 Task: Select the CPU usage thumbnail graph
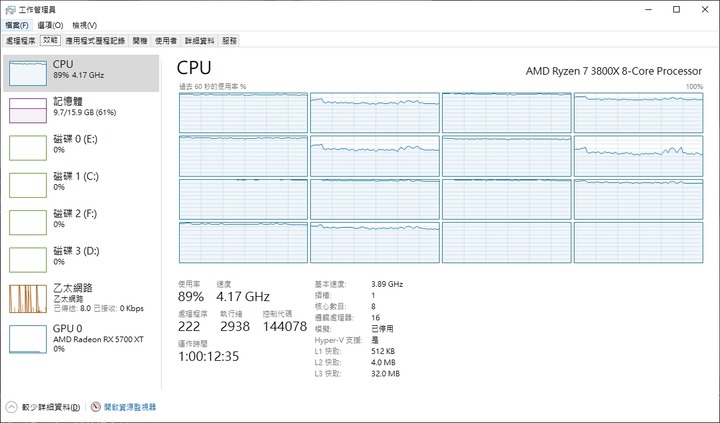coord(28,73)
